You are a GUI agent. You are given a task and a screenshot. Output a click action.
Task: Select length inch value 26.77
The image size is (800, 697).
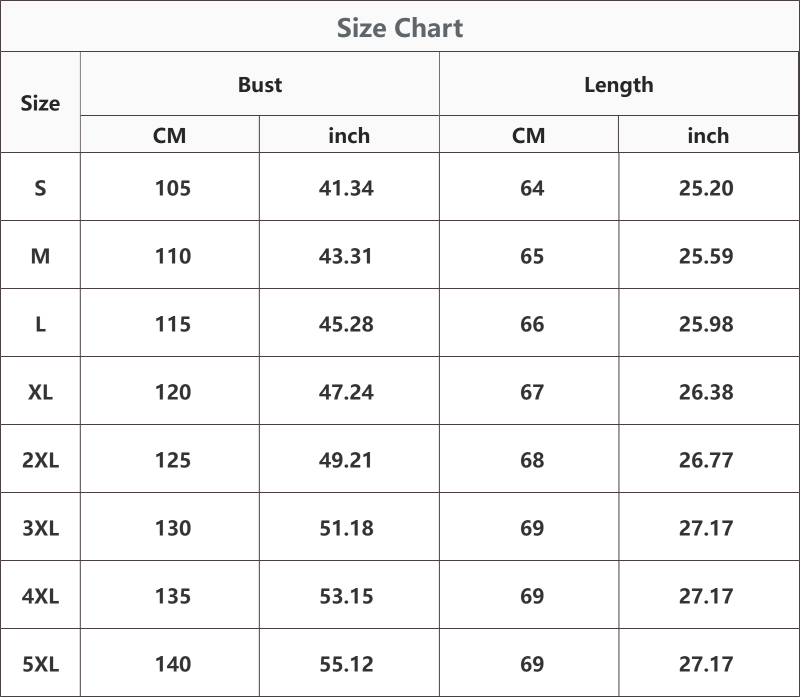pos(706,460)
